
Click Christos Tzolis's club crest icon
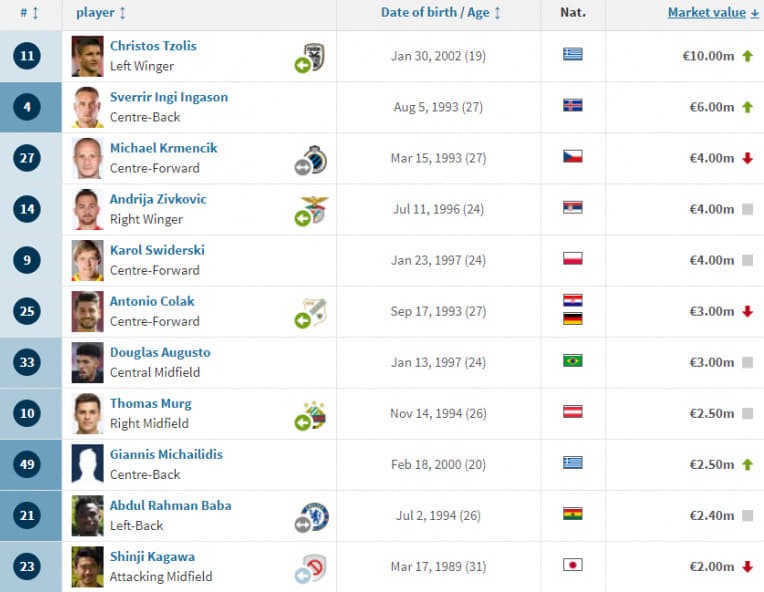coord(315,56)
